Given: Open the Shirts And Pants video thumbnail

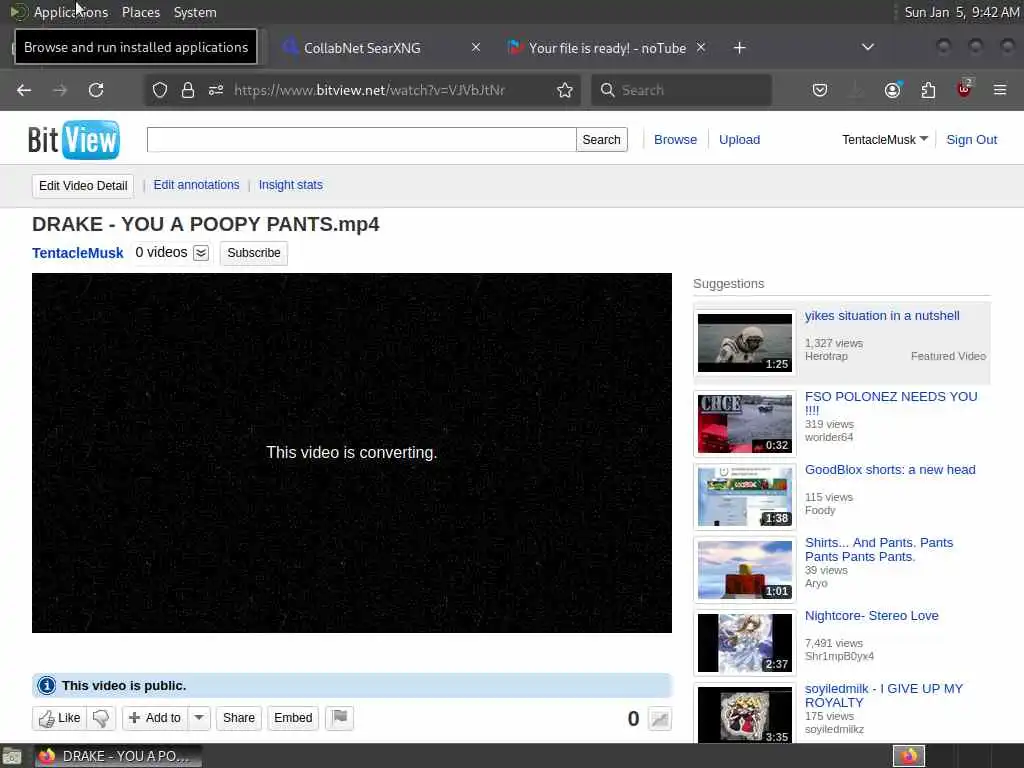Looking at the screenshot, I should coord(744,570).
